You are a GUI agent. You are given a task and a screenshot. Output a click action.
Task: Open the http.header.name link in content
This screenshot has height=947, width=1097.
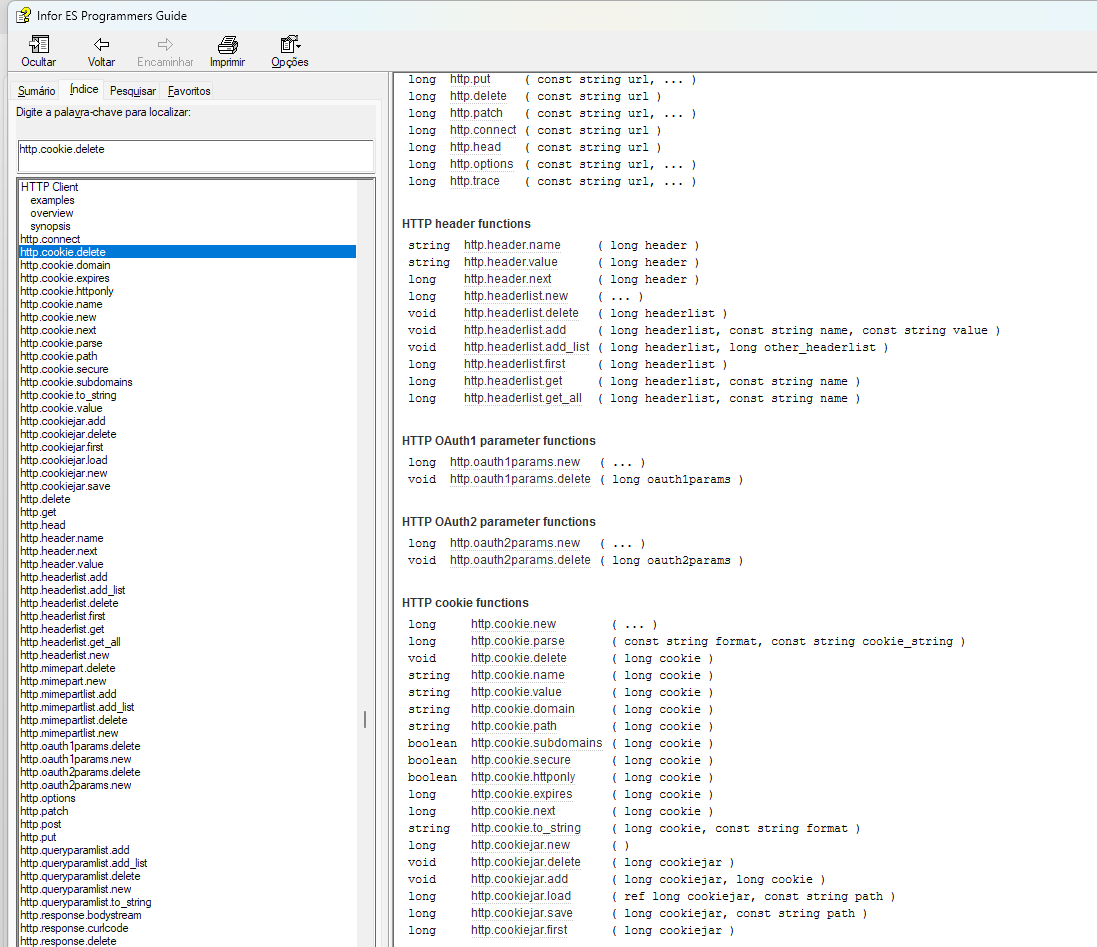(x=512, y=245)
